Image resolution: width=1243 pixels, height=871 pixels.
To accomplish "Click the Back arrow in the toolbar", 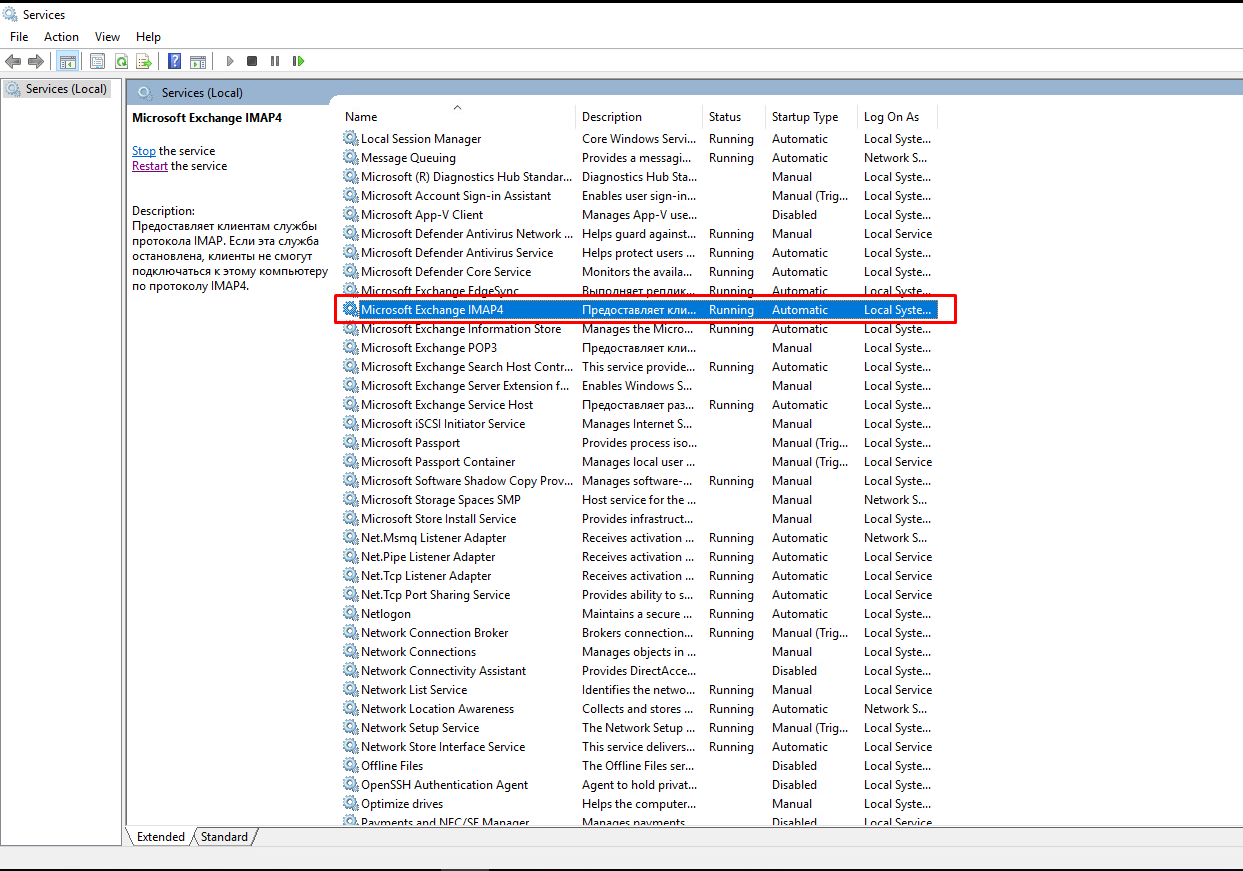I will tap(13, 61).
